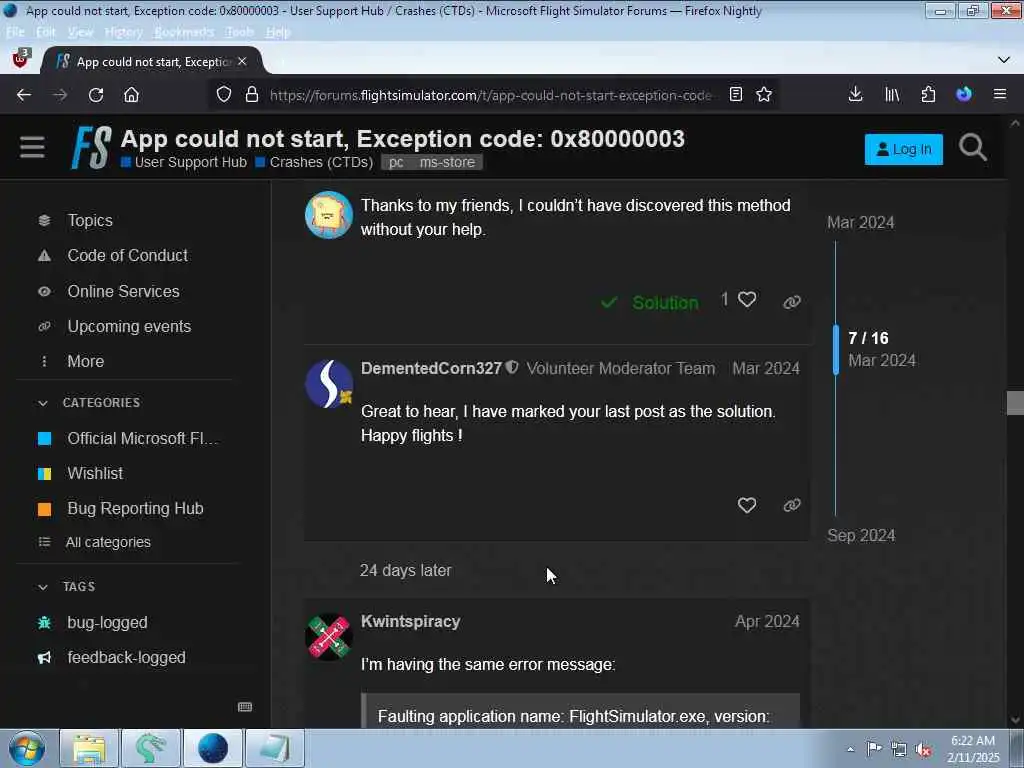
Task: Click the moderator shield icon beside DementedCorn327
Action: [512, 368]
